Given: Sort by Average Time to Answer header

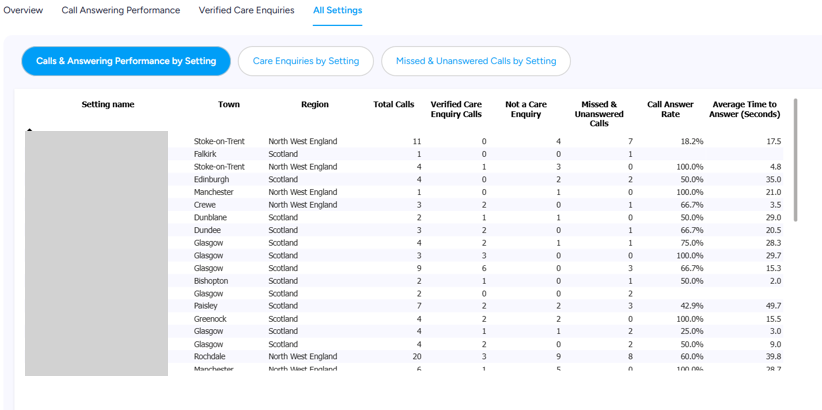Looking at the screenshot, I should (744, 109).
